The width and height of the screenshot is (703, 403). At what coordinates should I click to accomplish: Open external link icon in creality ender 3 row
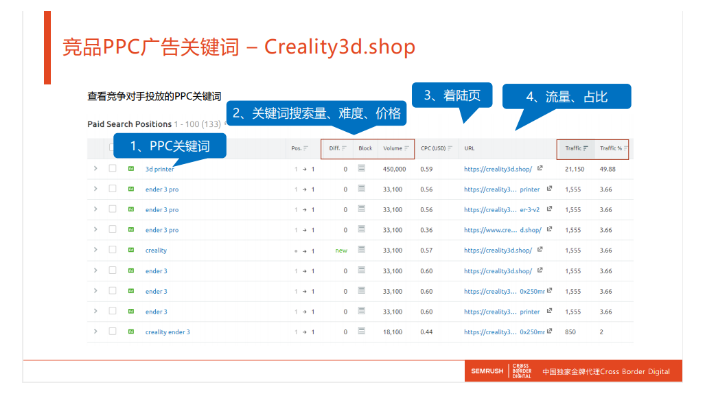[549, 331]
